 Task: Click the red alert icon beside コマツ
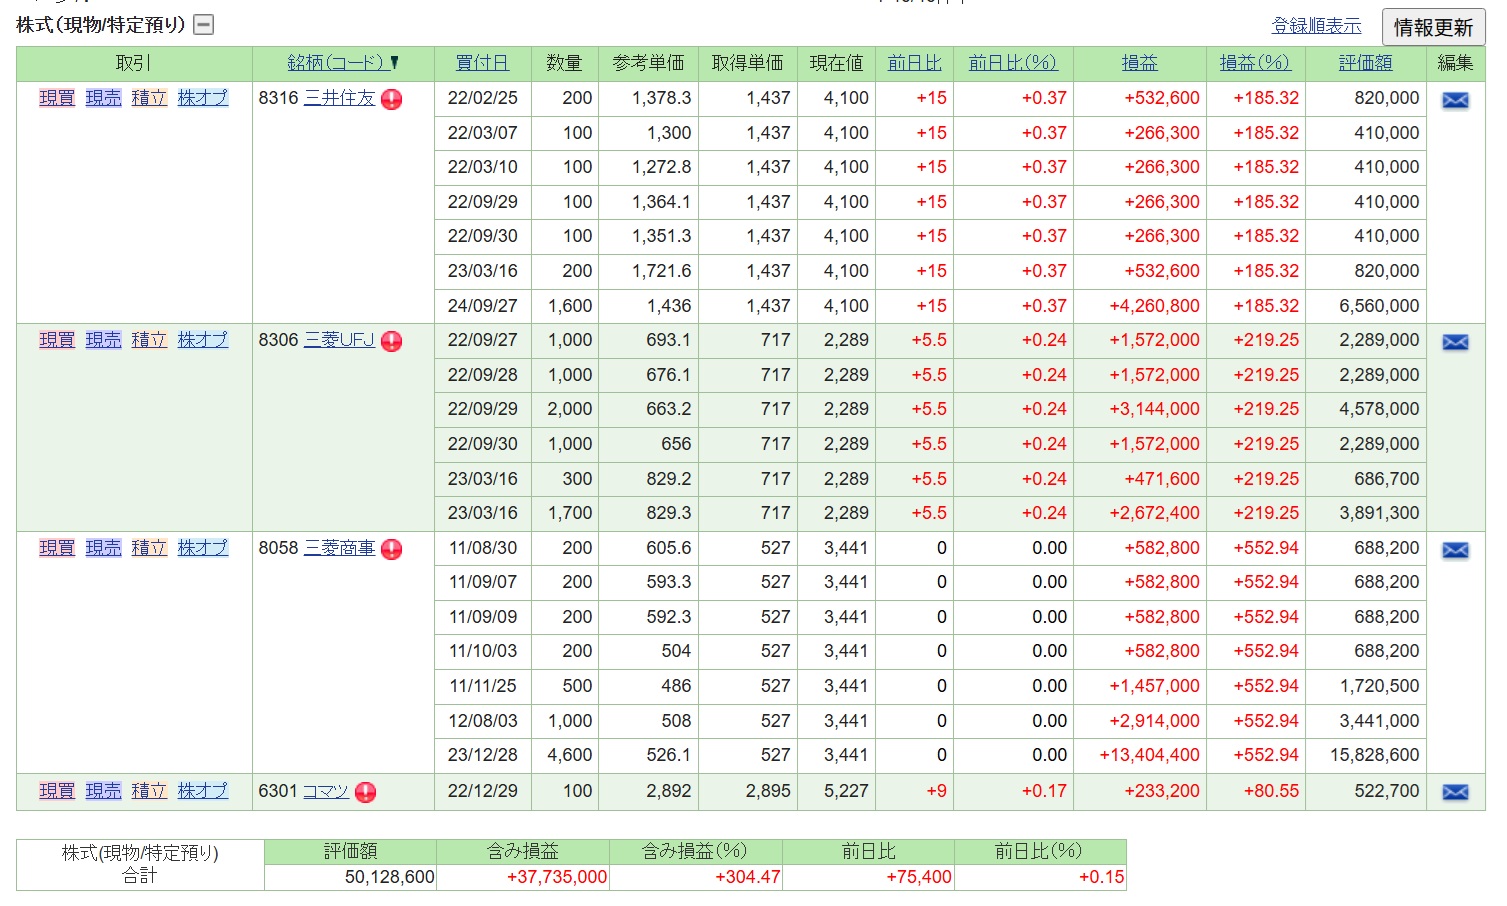pos(366,792)
